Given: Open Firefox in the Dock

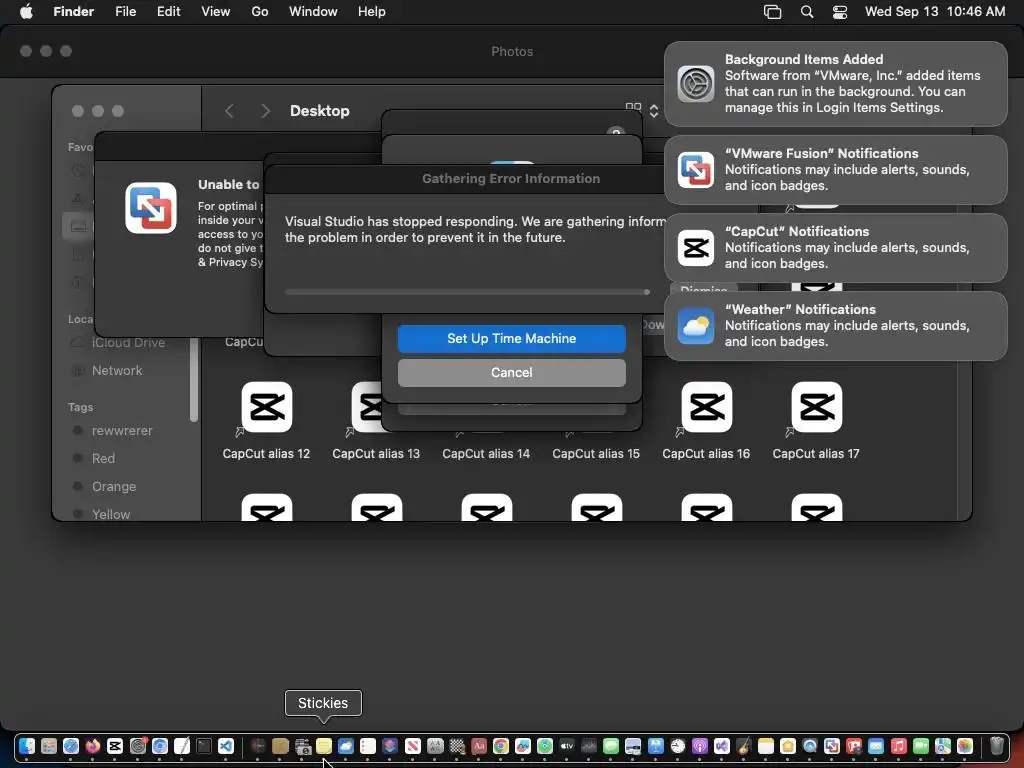Looking at the screenshot, I should tap(93, 746).
